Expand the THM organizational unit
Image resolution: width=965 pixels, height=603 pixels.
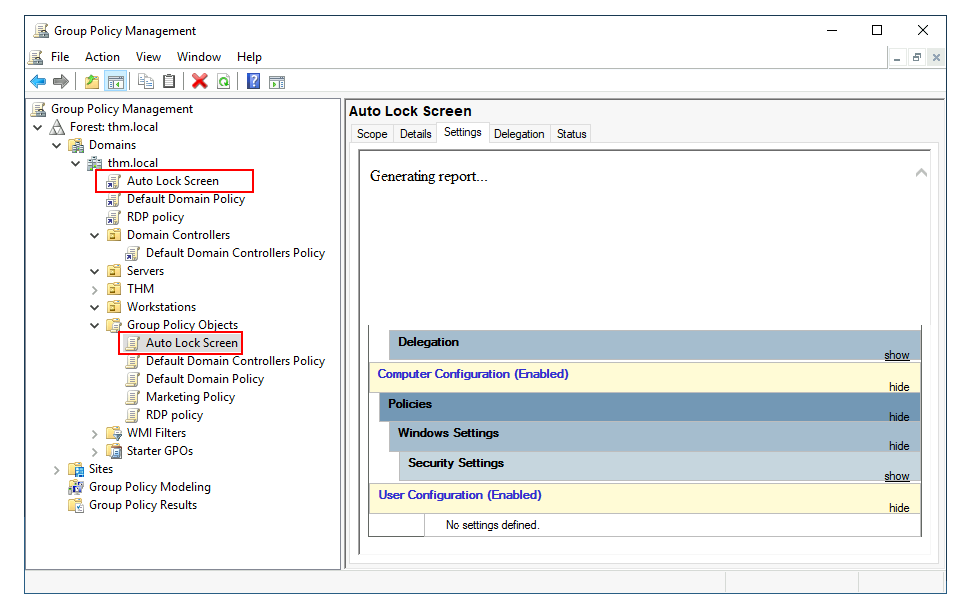[95, 290]
